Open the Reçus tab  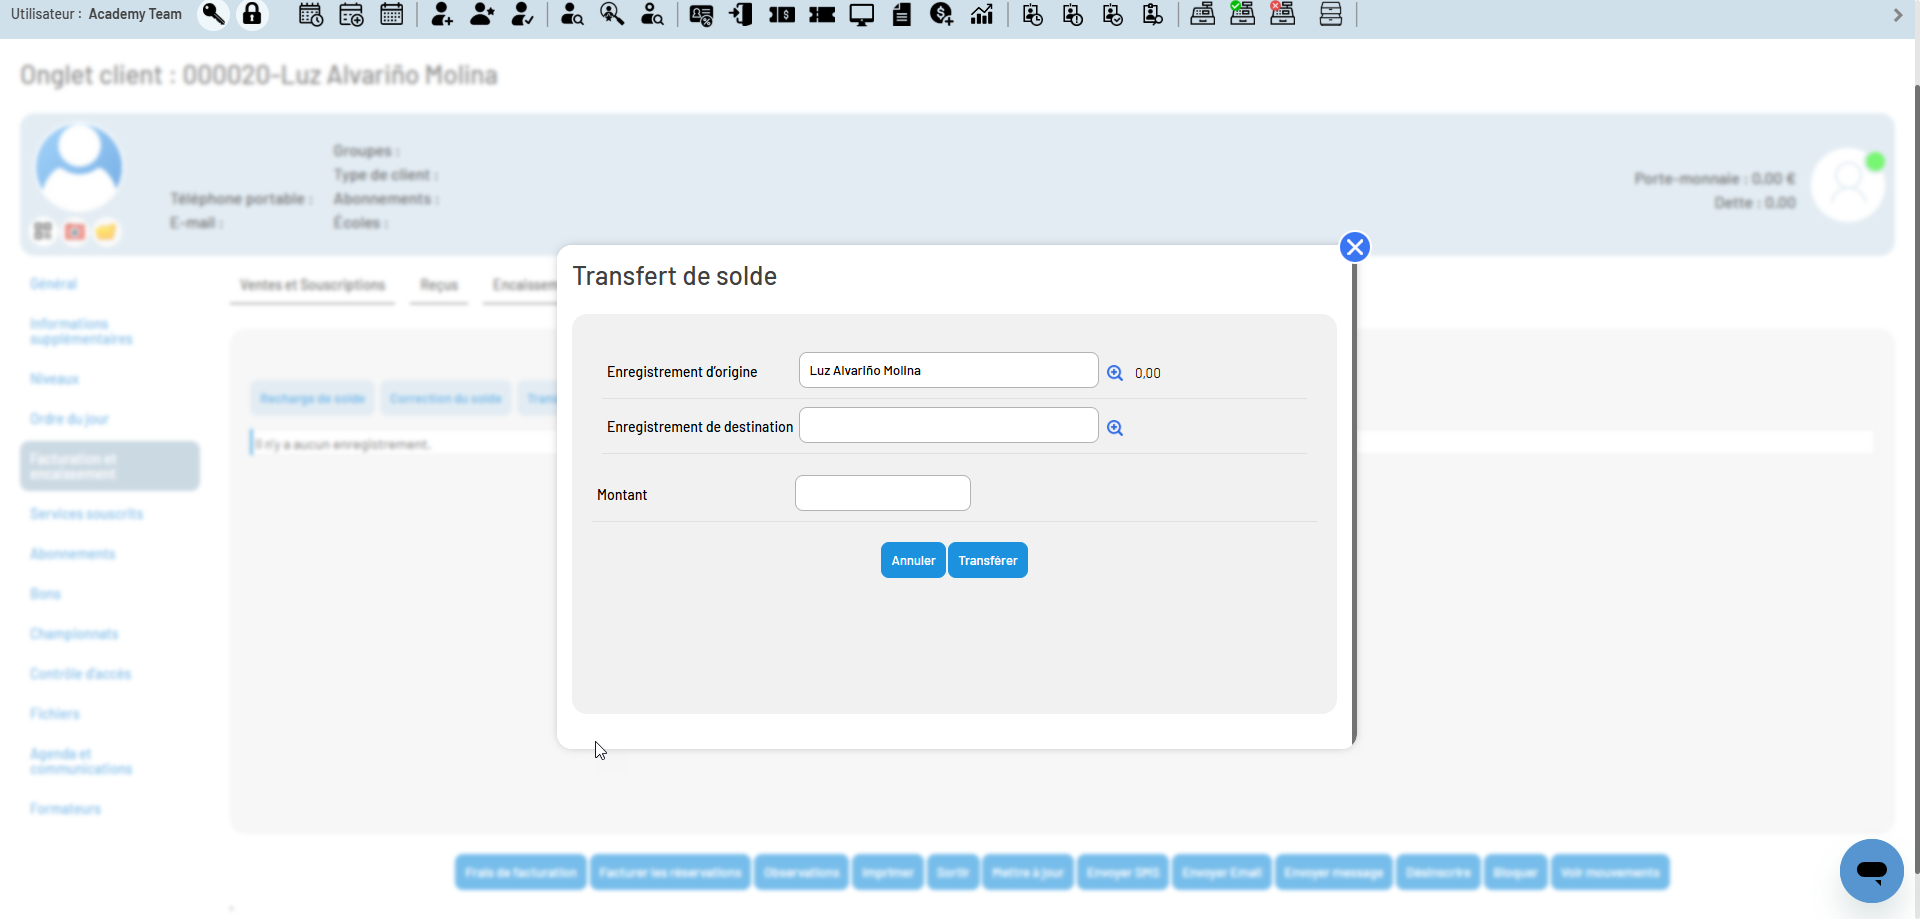439,285
